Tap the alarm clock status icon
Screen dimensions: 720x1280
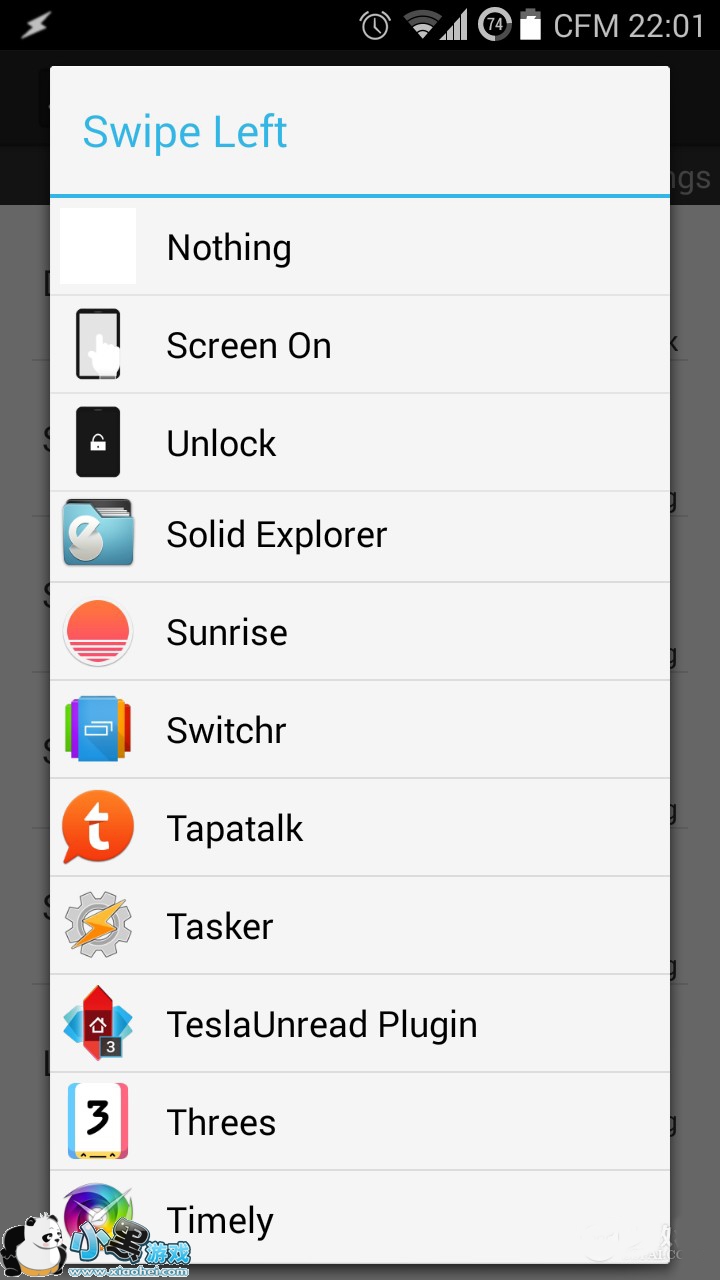pyautogui.click(x=375, y=25)
